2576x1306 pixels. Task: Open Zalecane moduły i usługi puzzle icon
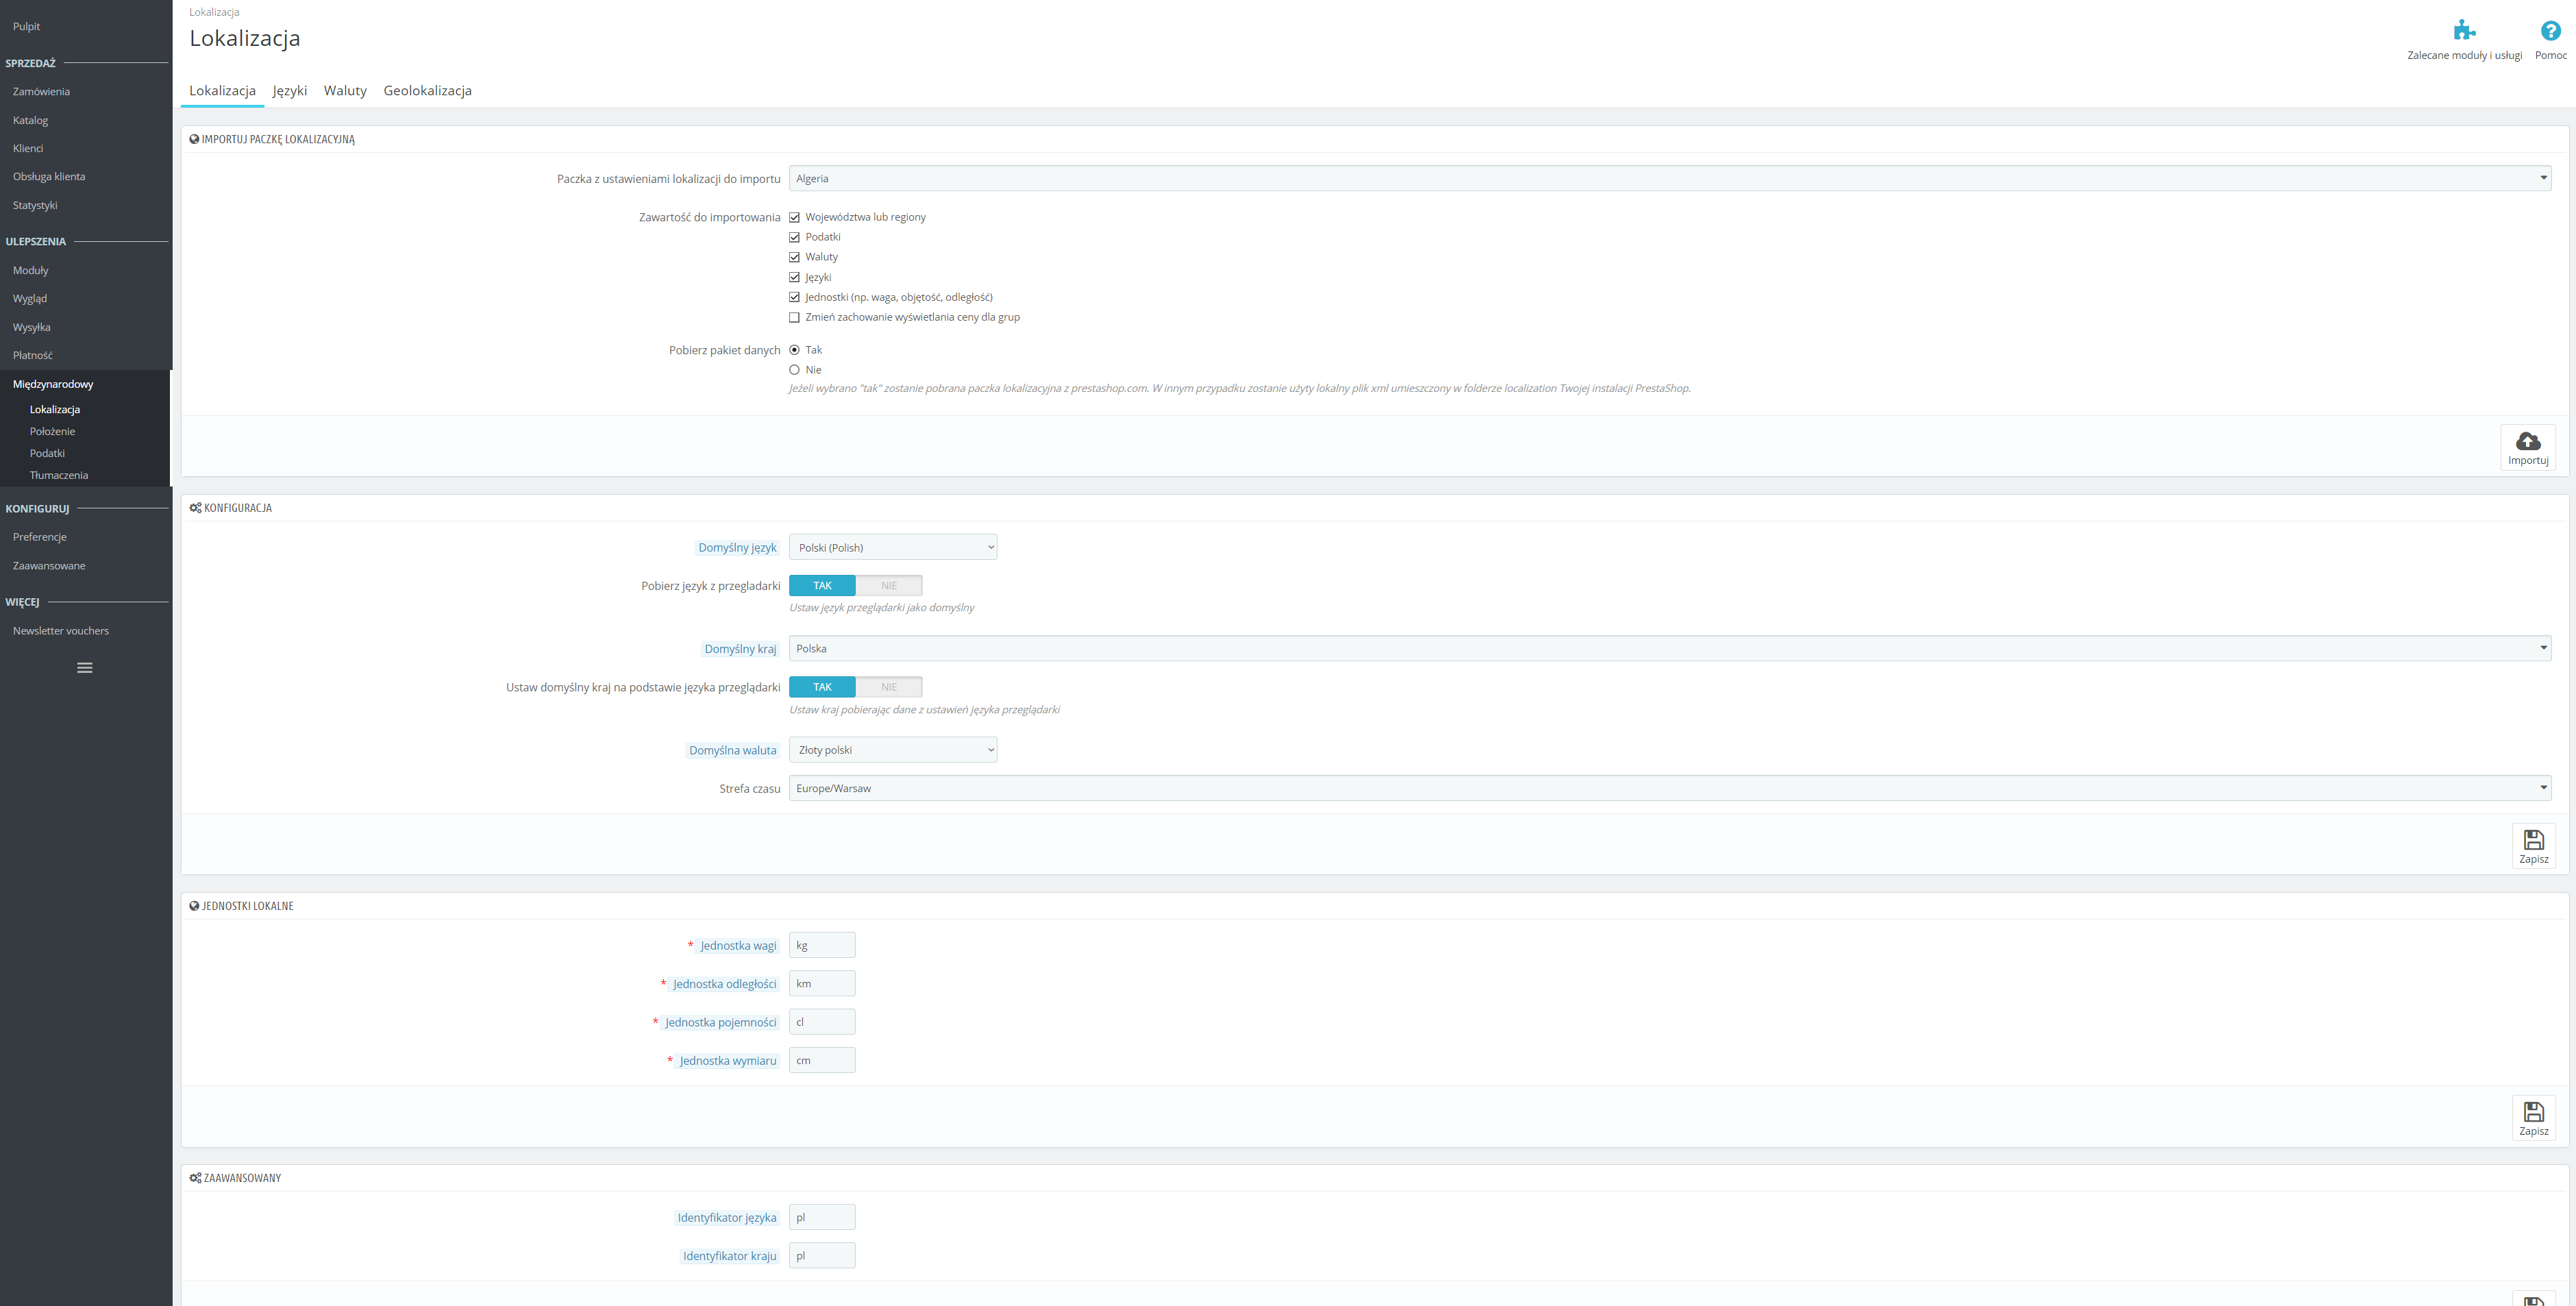[x=2464, y=31]
